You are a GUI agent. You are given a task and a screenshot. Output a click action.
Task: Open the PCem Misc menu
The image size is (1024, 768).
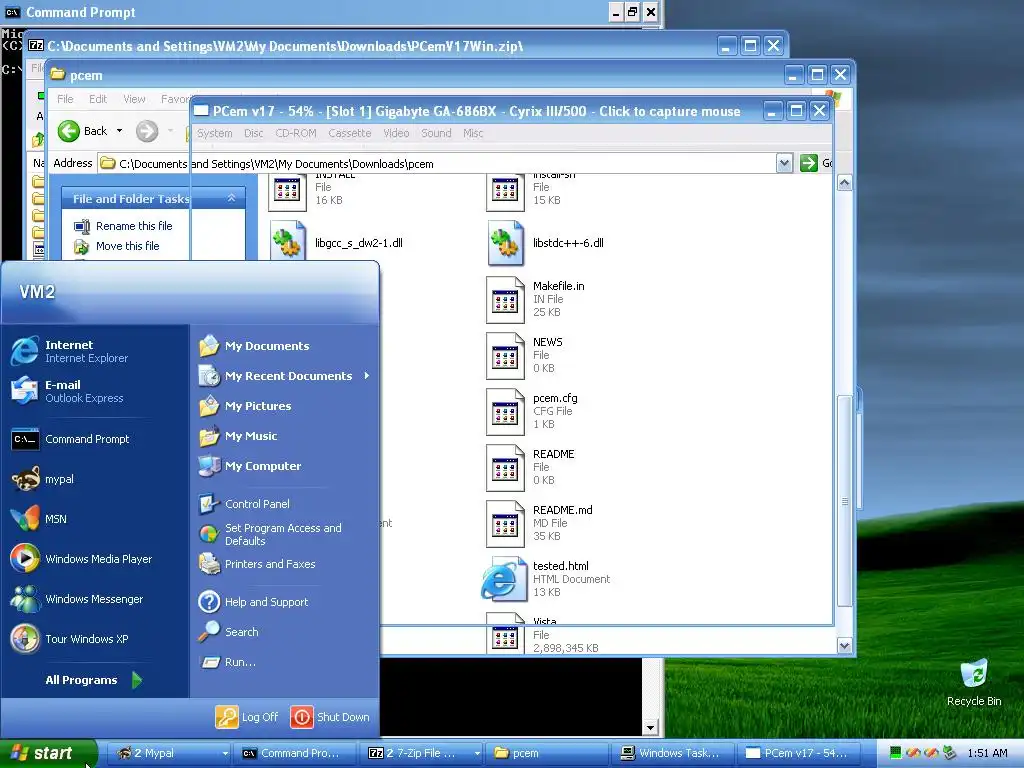click(473, 133)
